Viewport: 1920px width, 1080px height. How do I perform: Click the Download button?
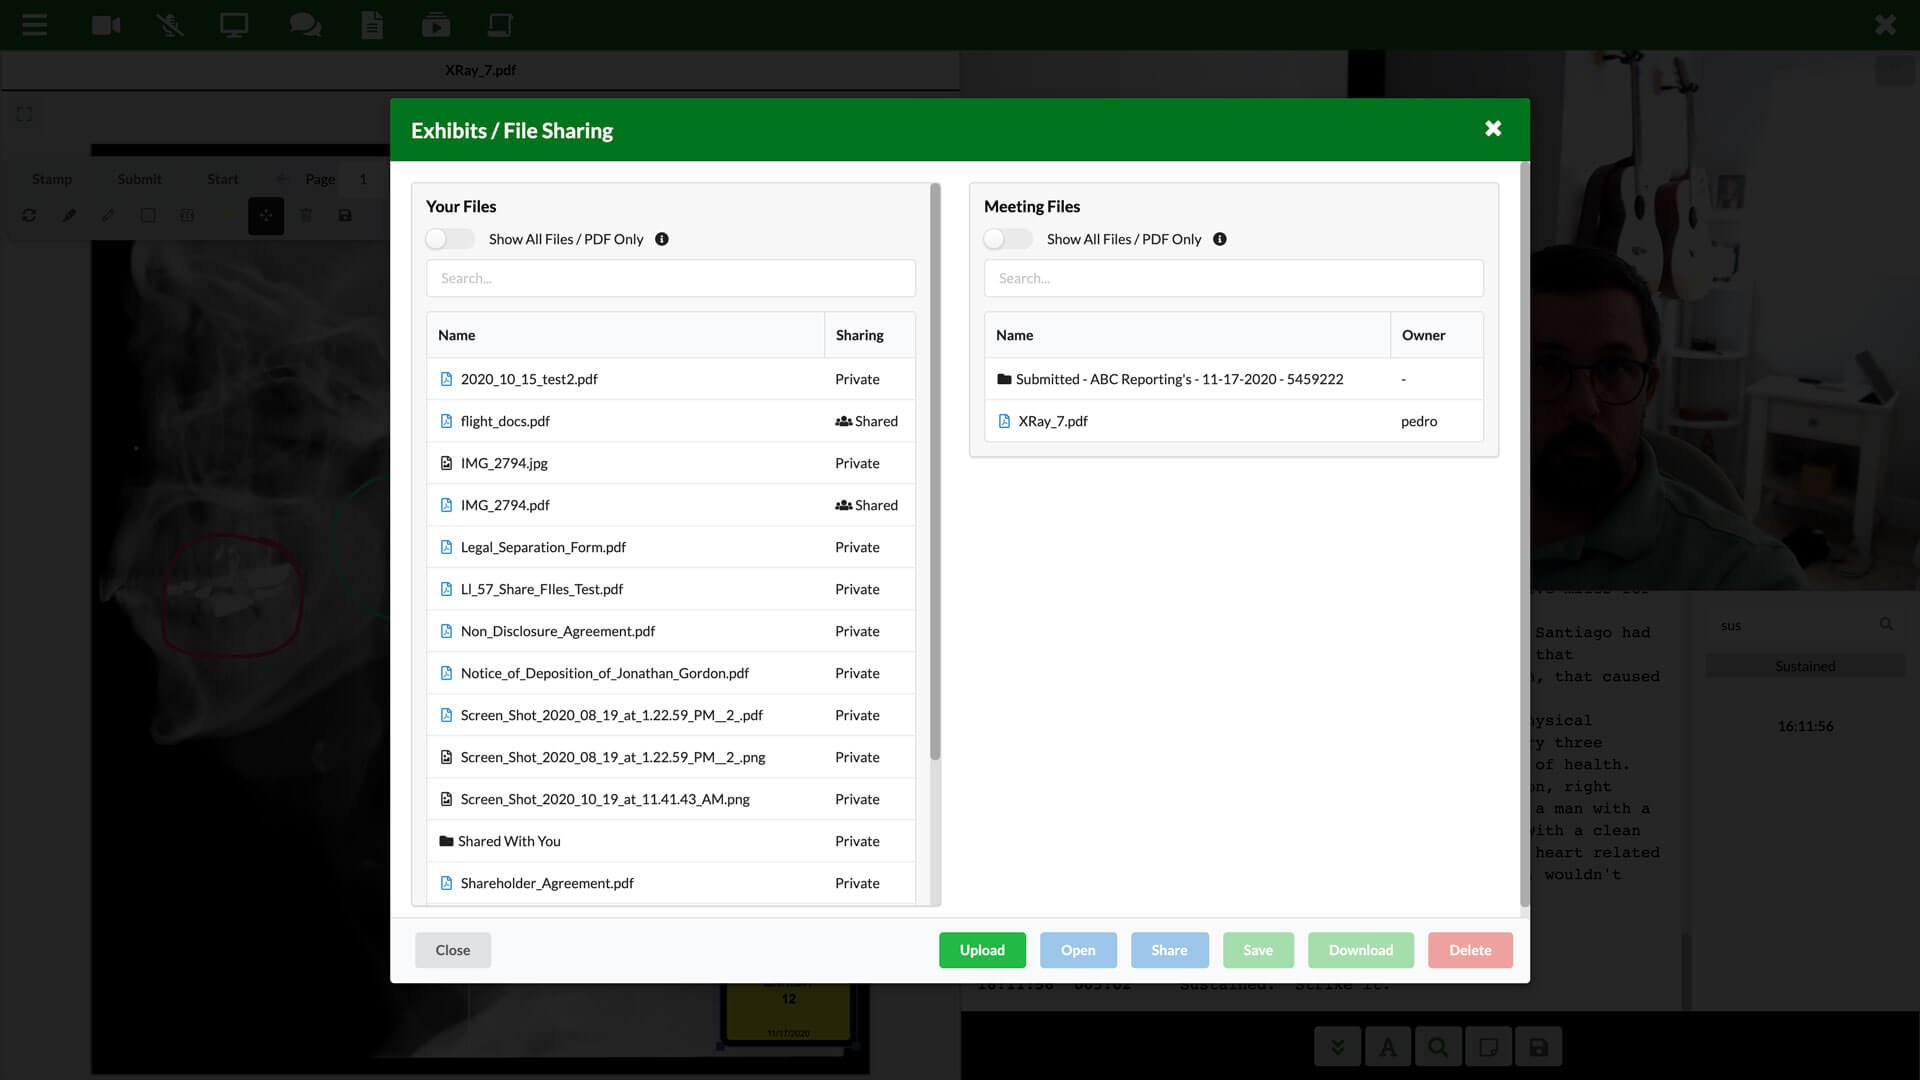point(1360,950)
